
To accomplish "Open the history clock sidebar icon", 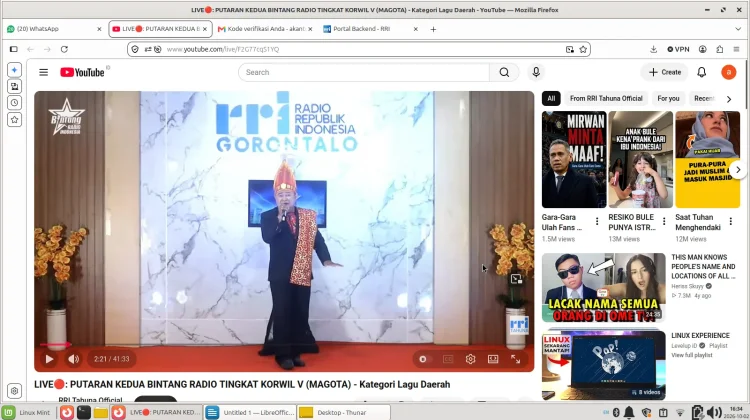I will pyautogui.click(x=14, y=103).
